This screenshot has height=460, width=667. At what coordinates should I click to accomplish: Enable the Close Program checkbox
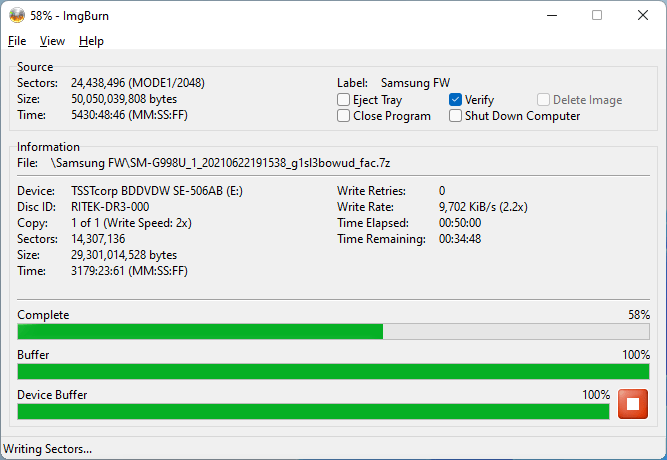click(344, 116)
